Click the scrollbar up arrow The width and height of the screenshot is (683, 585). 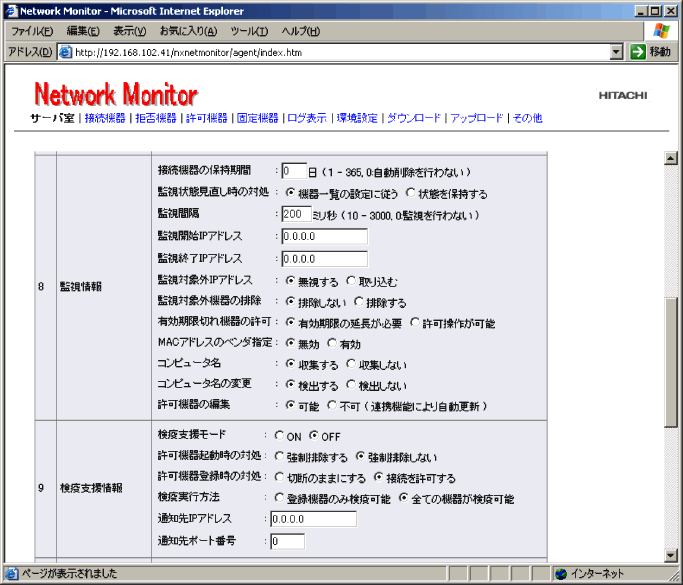[670, 158]
